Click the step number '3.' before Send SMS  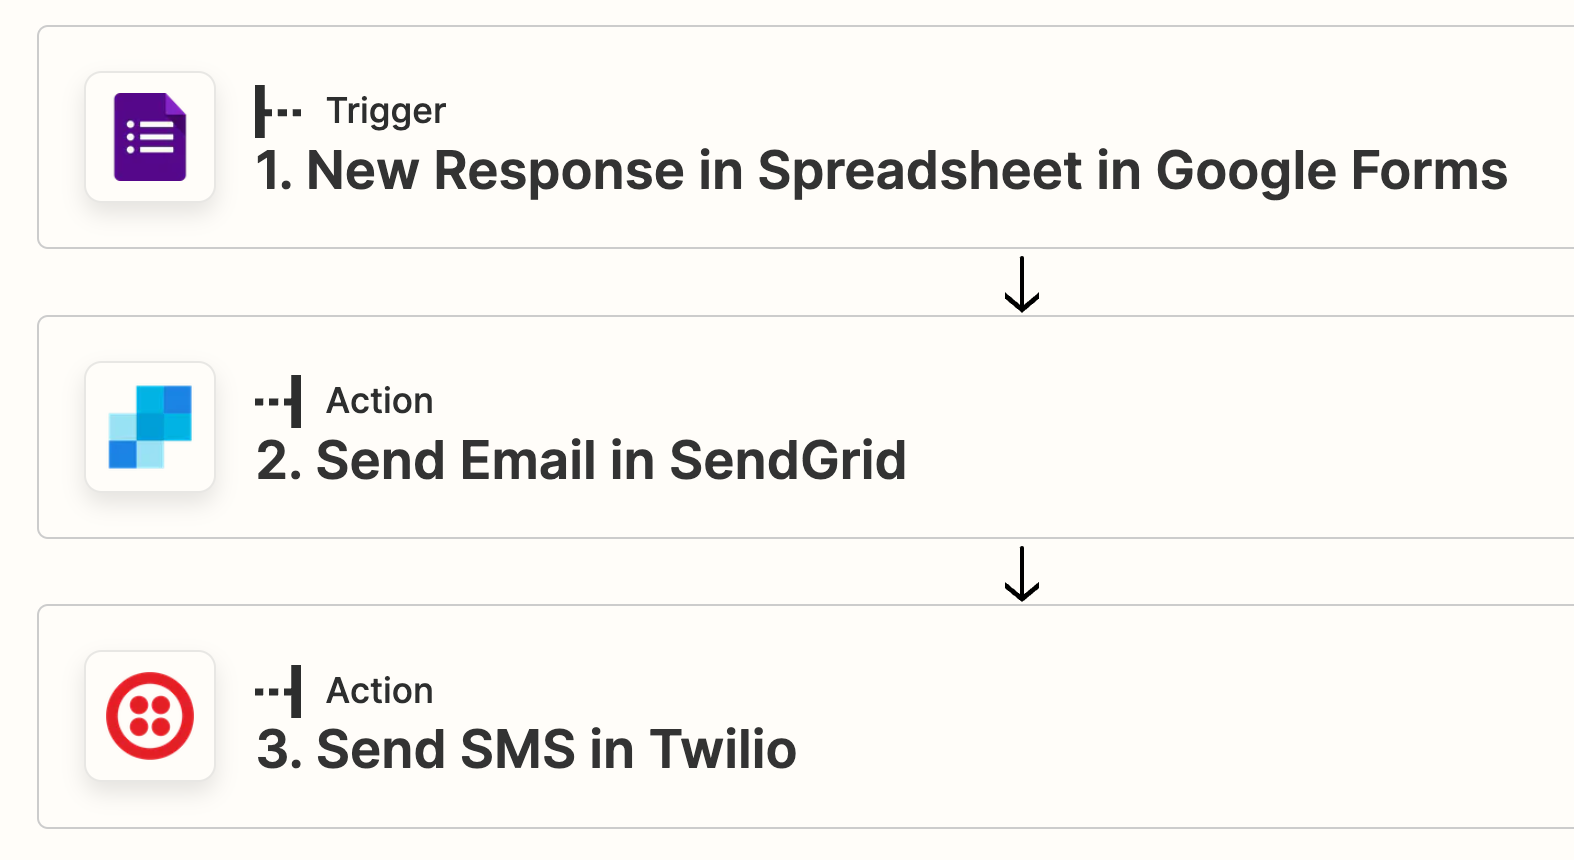(279, 750)
